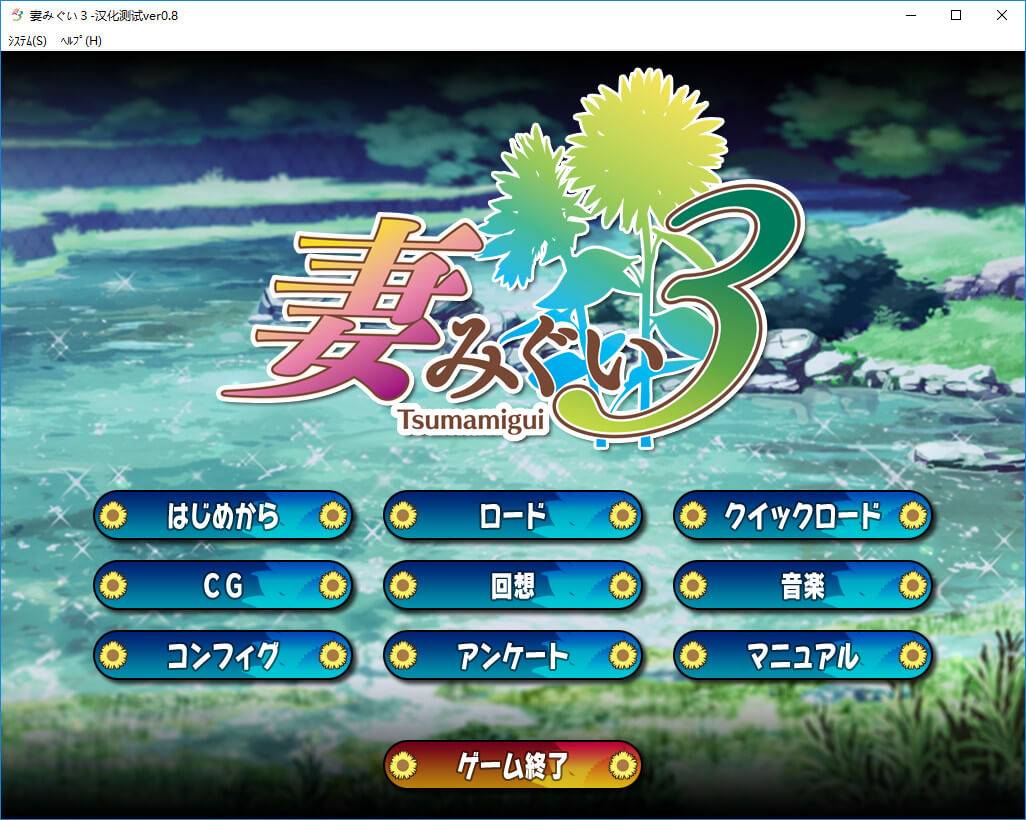Click the sunflower icon left of ゲーム終了

[x=403, y=766]
